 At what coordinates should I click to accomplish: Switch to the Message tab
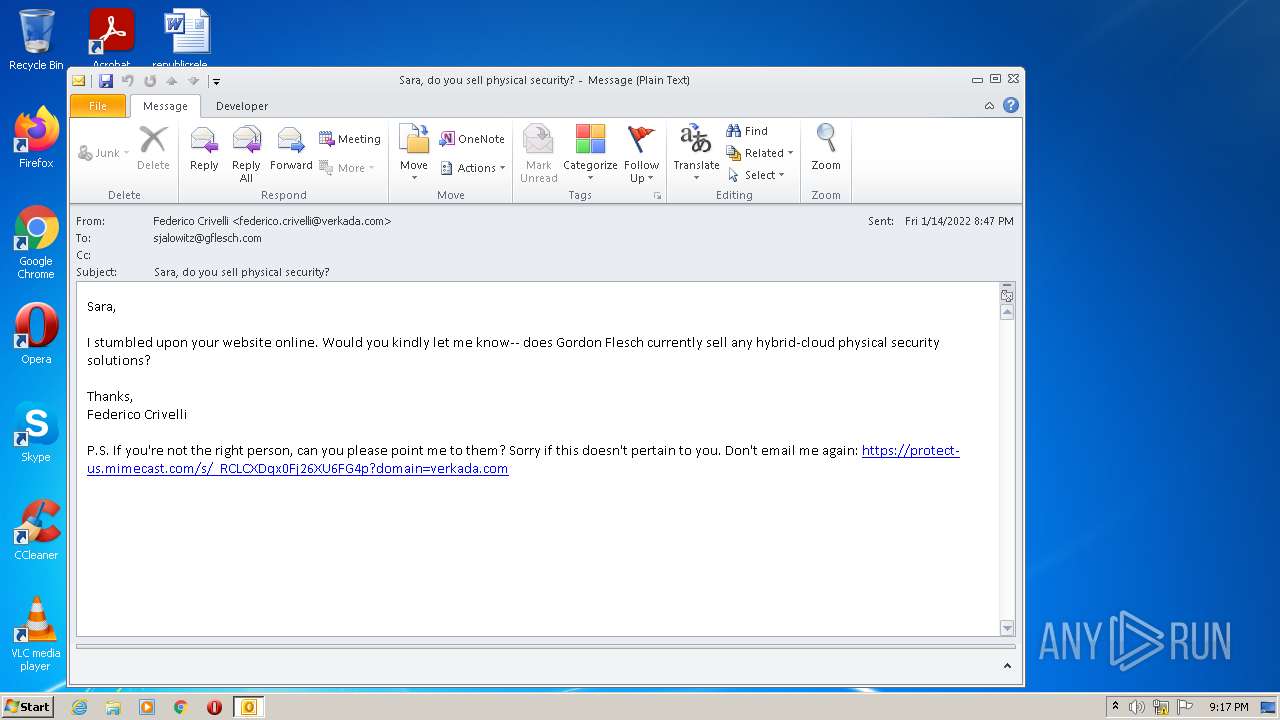165,106
